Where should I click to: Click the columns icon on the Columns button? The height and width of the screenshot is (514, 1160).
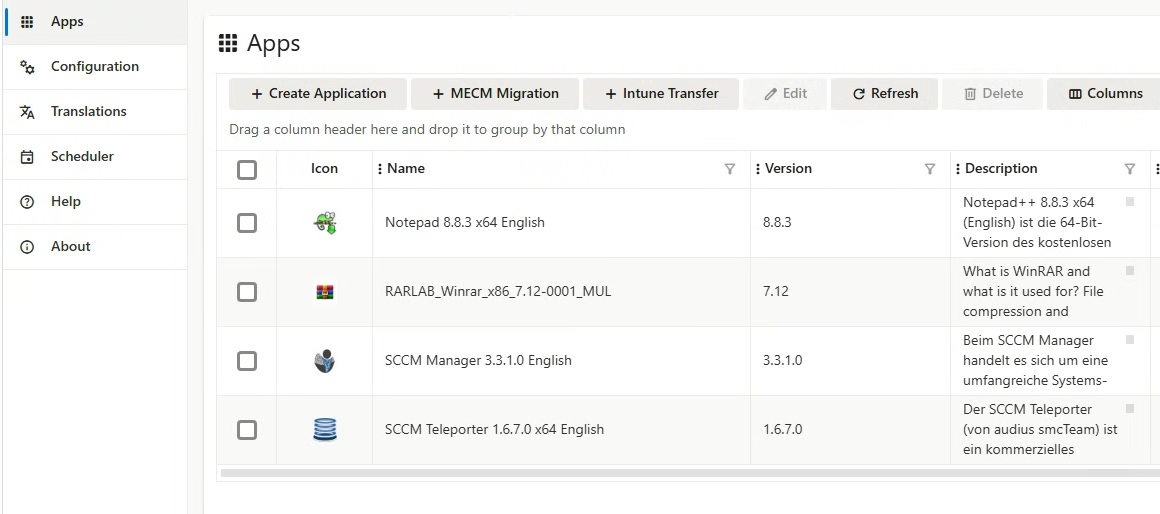click(x=1076, y=94)
